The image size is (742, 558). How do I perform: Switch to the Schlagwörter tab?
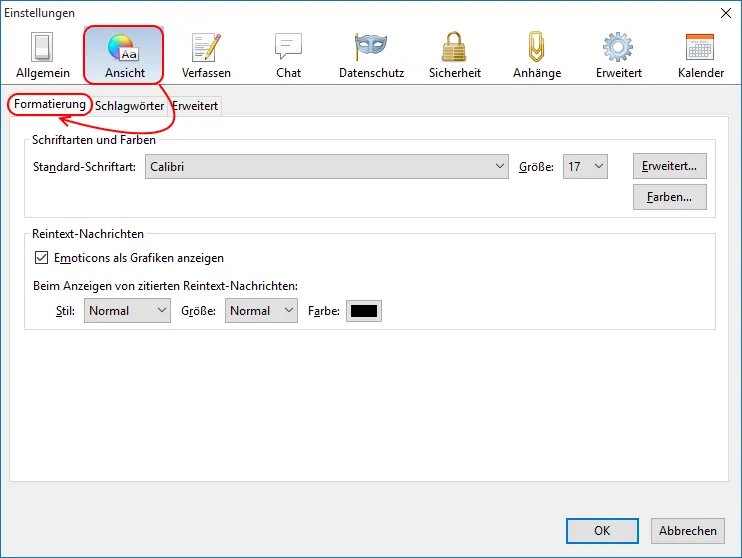click(x=129, y=106)
